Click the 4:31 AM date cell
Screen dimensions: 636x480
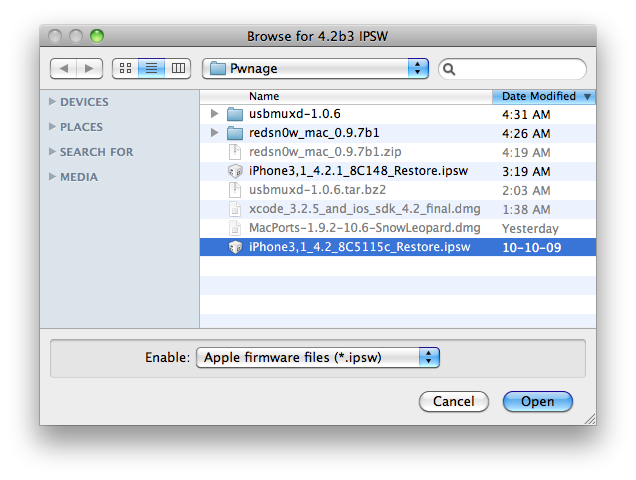[x=526, y=114]
